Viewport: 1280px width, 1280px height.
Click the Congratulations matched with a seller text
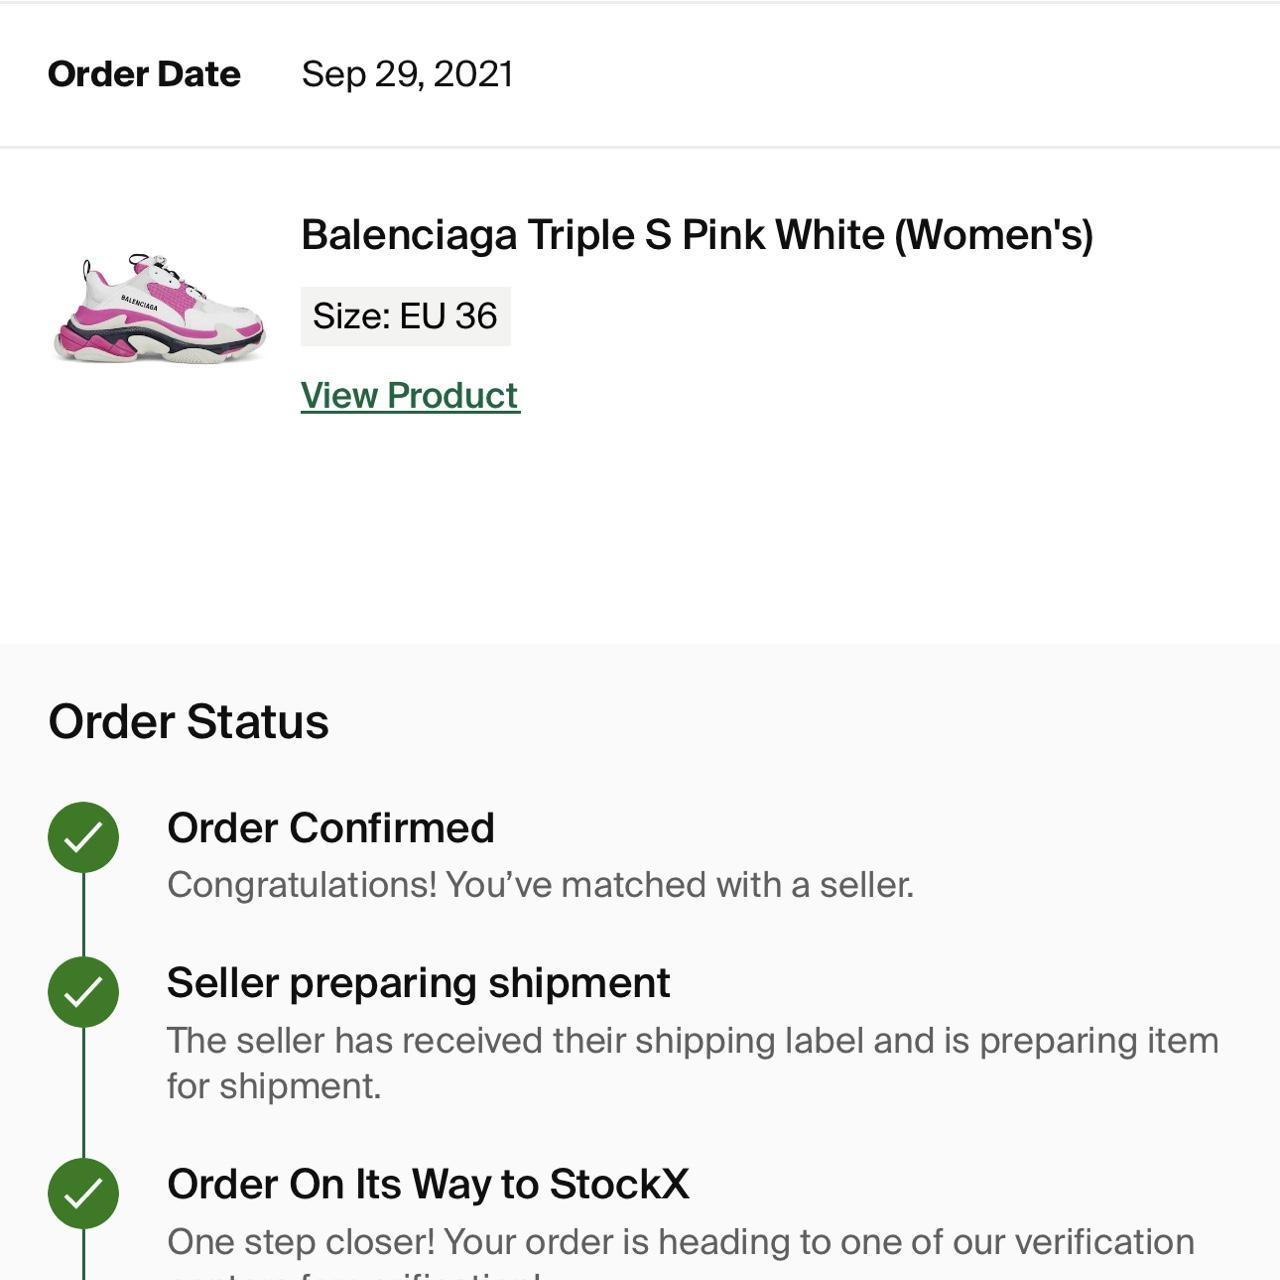click(x=540, y=885)
